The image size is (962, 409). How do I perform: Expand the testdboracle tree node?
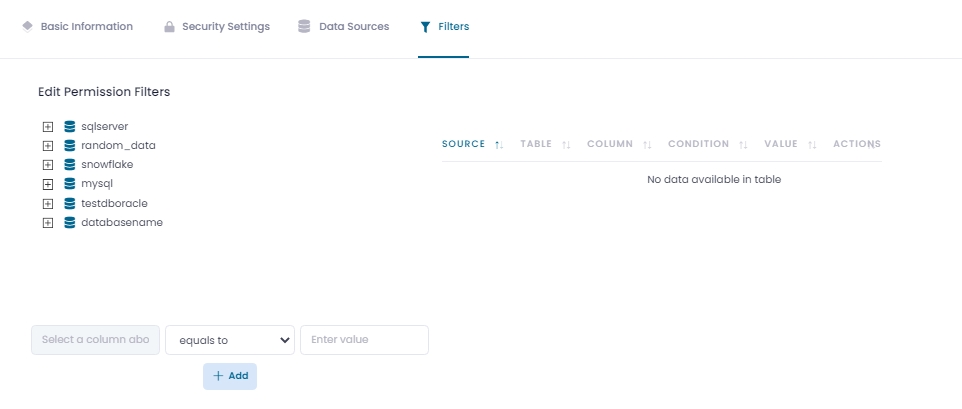pyautogui.click(x=47, y=204)
